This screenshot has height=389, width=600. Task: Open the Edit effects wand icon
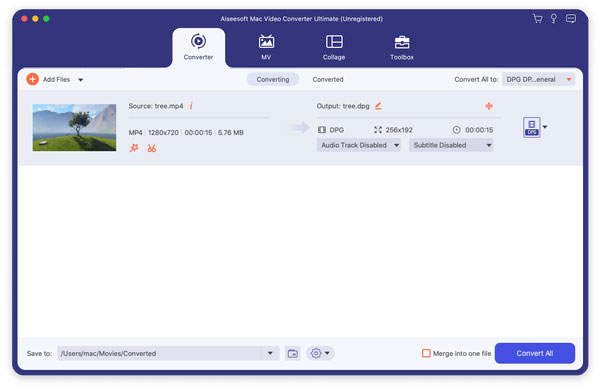[134, 148]
